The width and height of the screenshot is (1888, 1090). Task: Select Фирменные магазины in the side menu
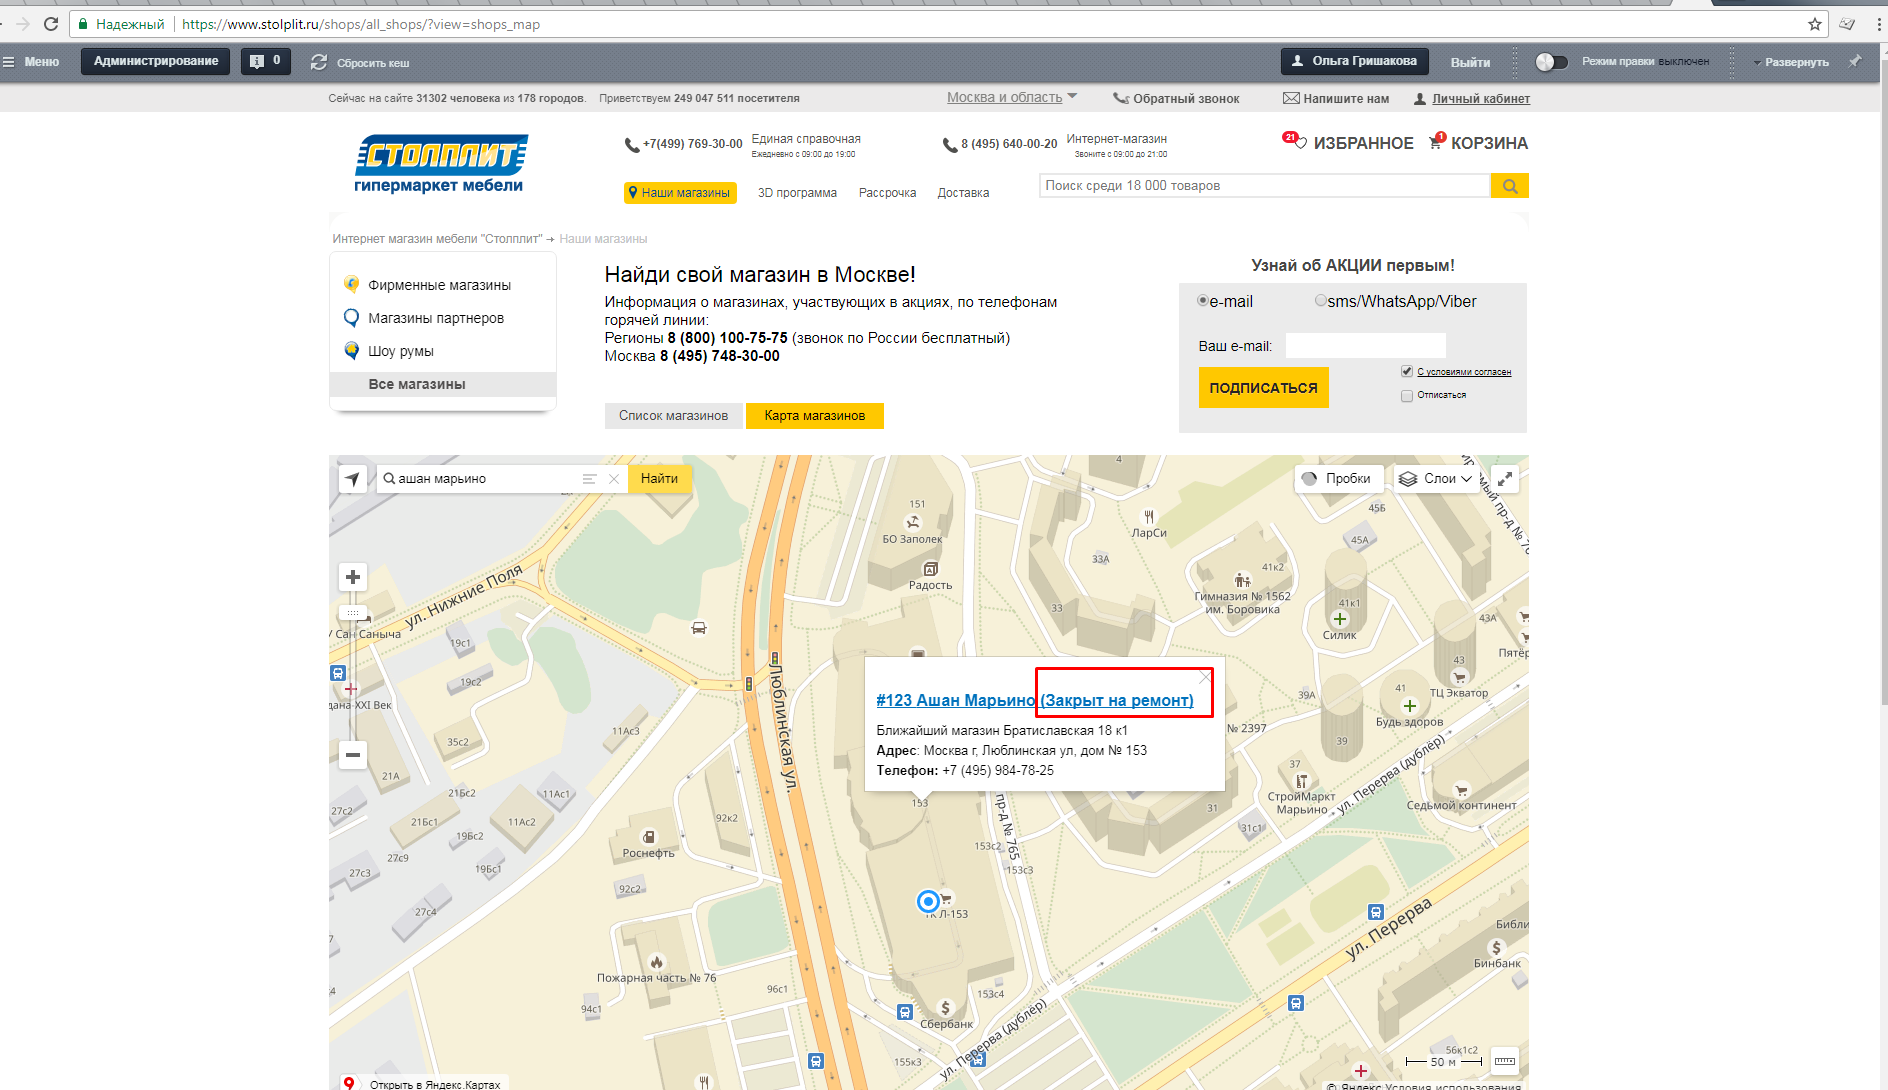[x=439, y=285]
